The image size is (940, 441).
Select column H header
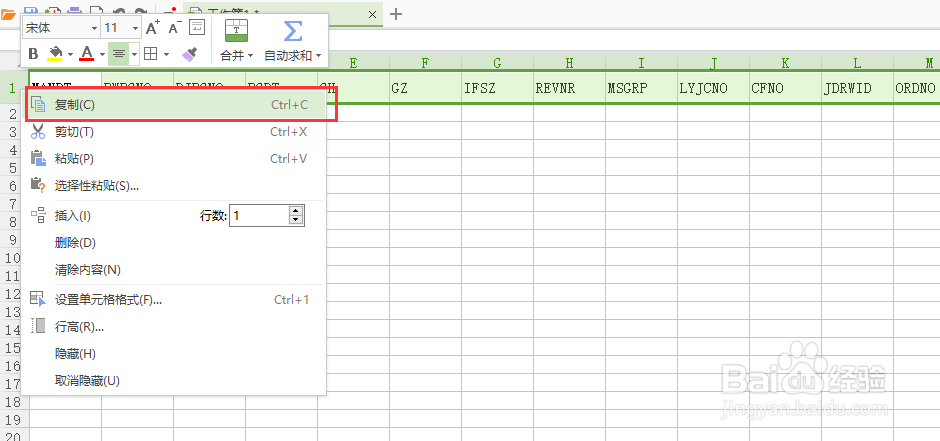(570, 62)
